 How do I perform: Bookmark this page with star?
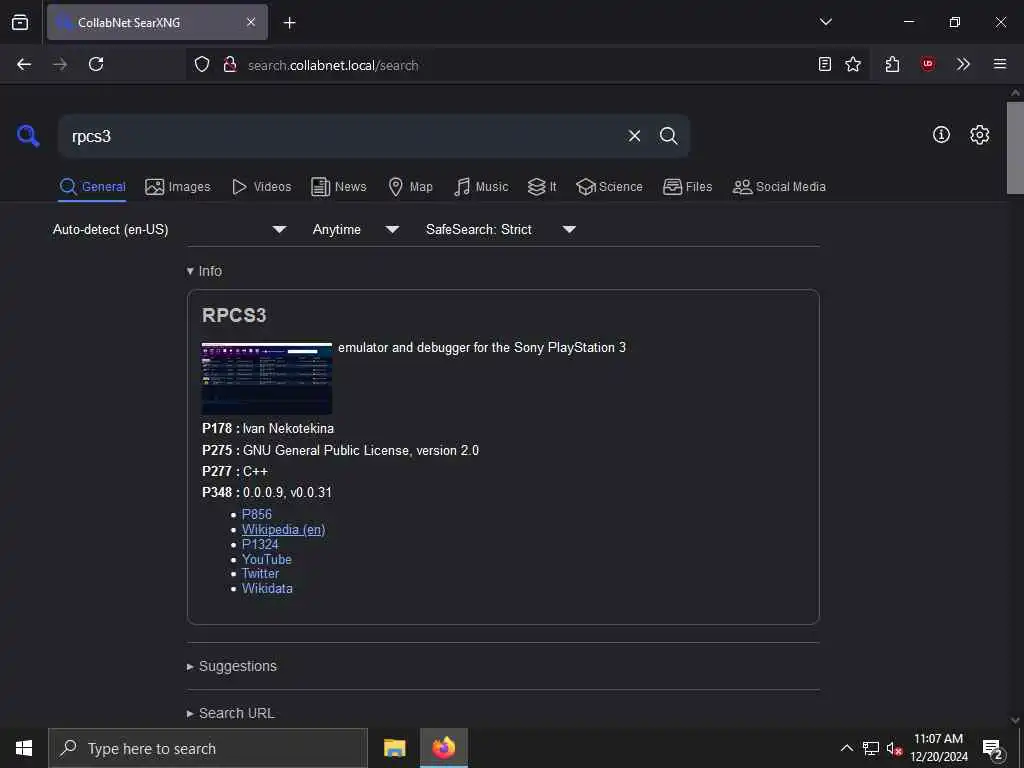point(853,64)
